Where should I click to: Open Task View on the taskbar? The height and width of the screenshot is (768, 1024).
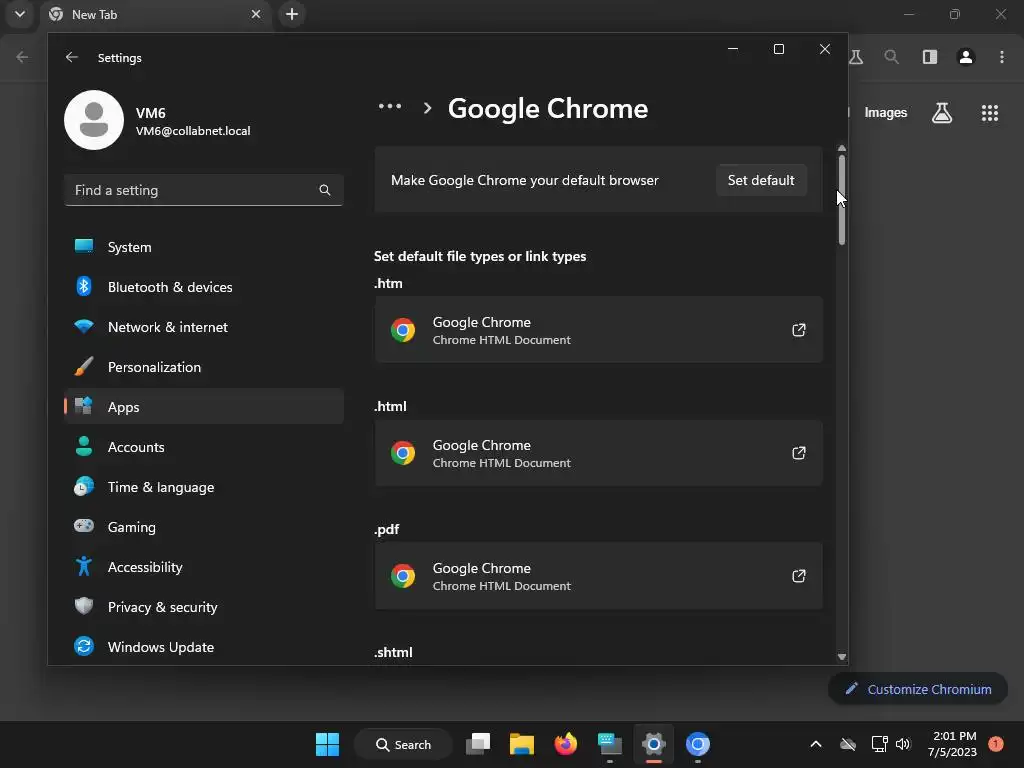[x=478, y=744]
